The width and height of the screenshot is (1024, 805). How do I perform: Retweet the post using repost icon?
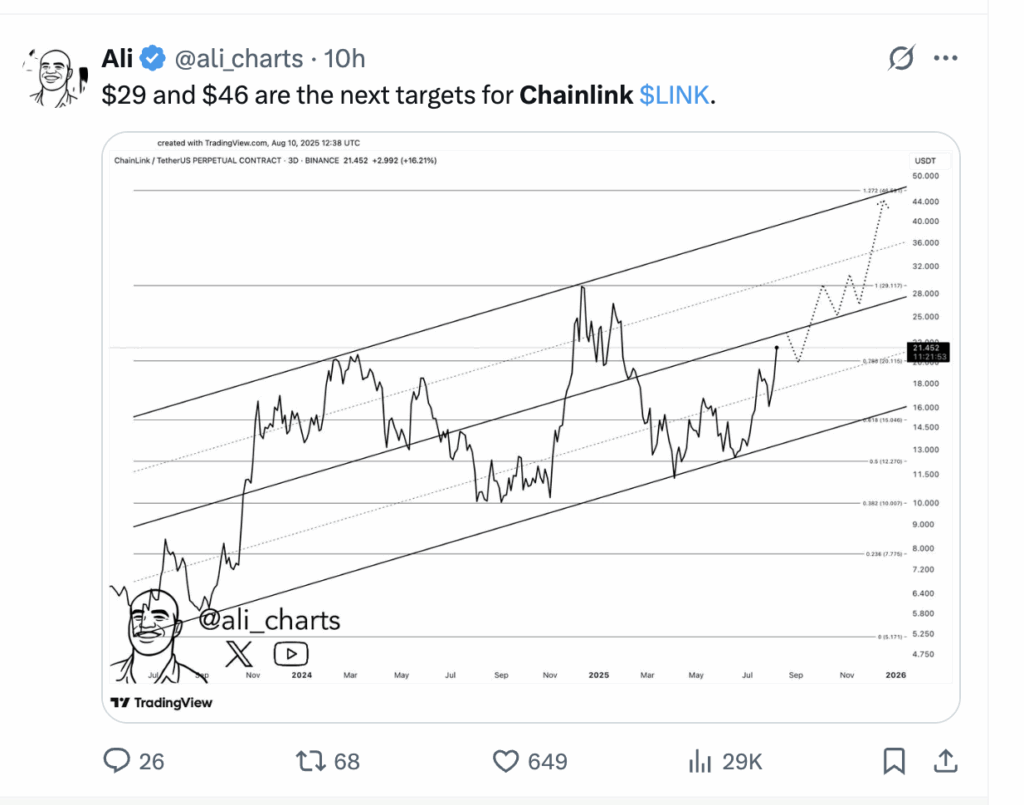[x=310, y=761]
